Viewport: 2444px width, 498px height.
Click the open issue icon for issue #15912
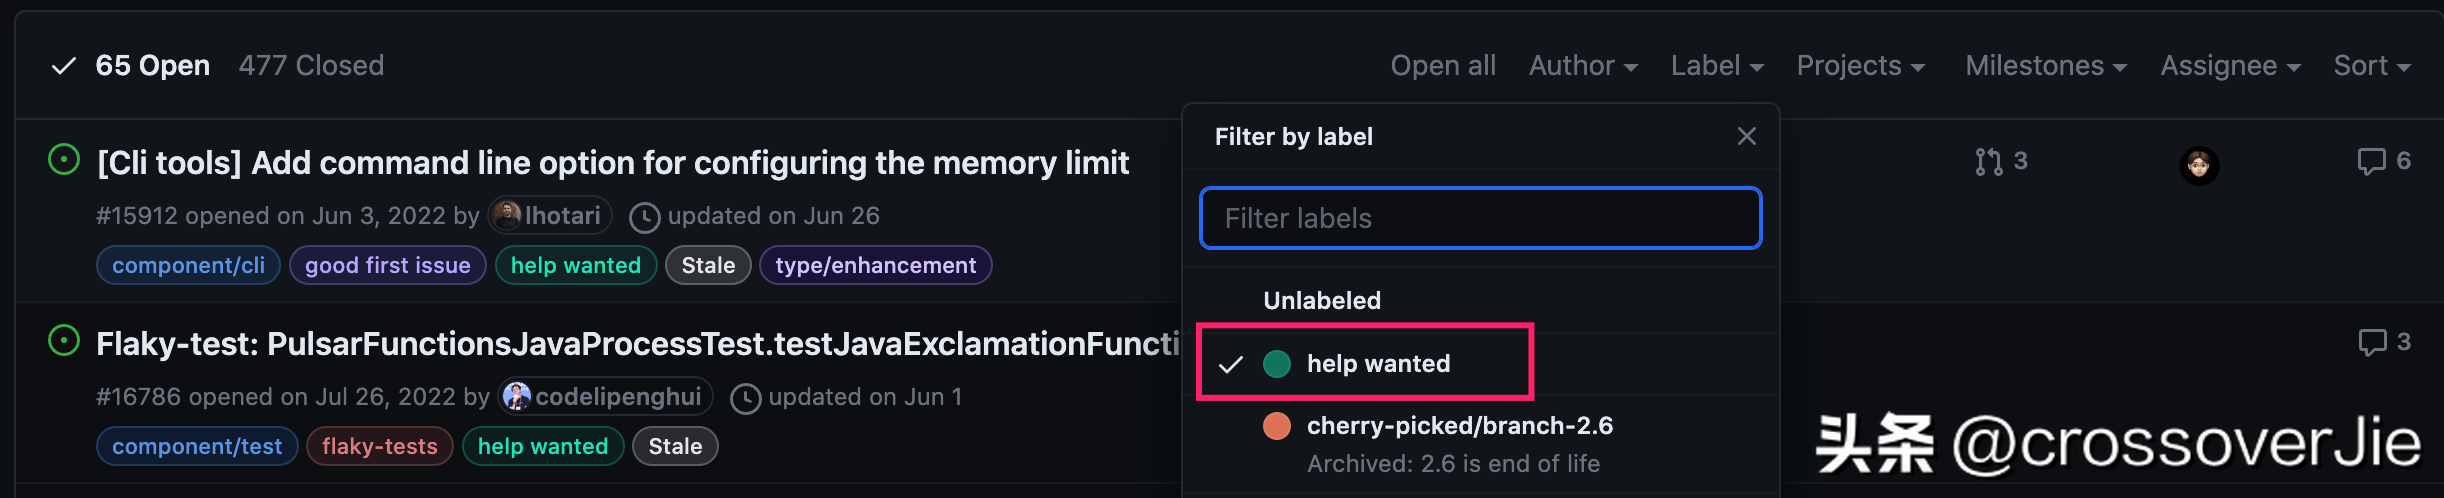click(x=64, y=160)
